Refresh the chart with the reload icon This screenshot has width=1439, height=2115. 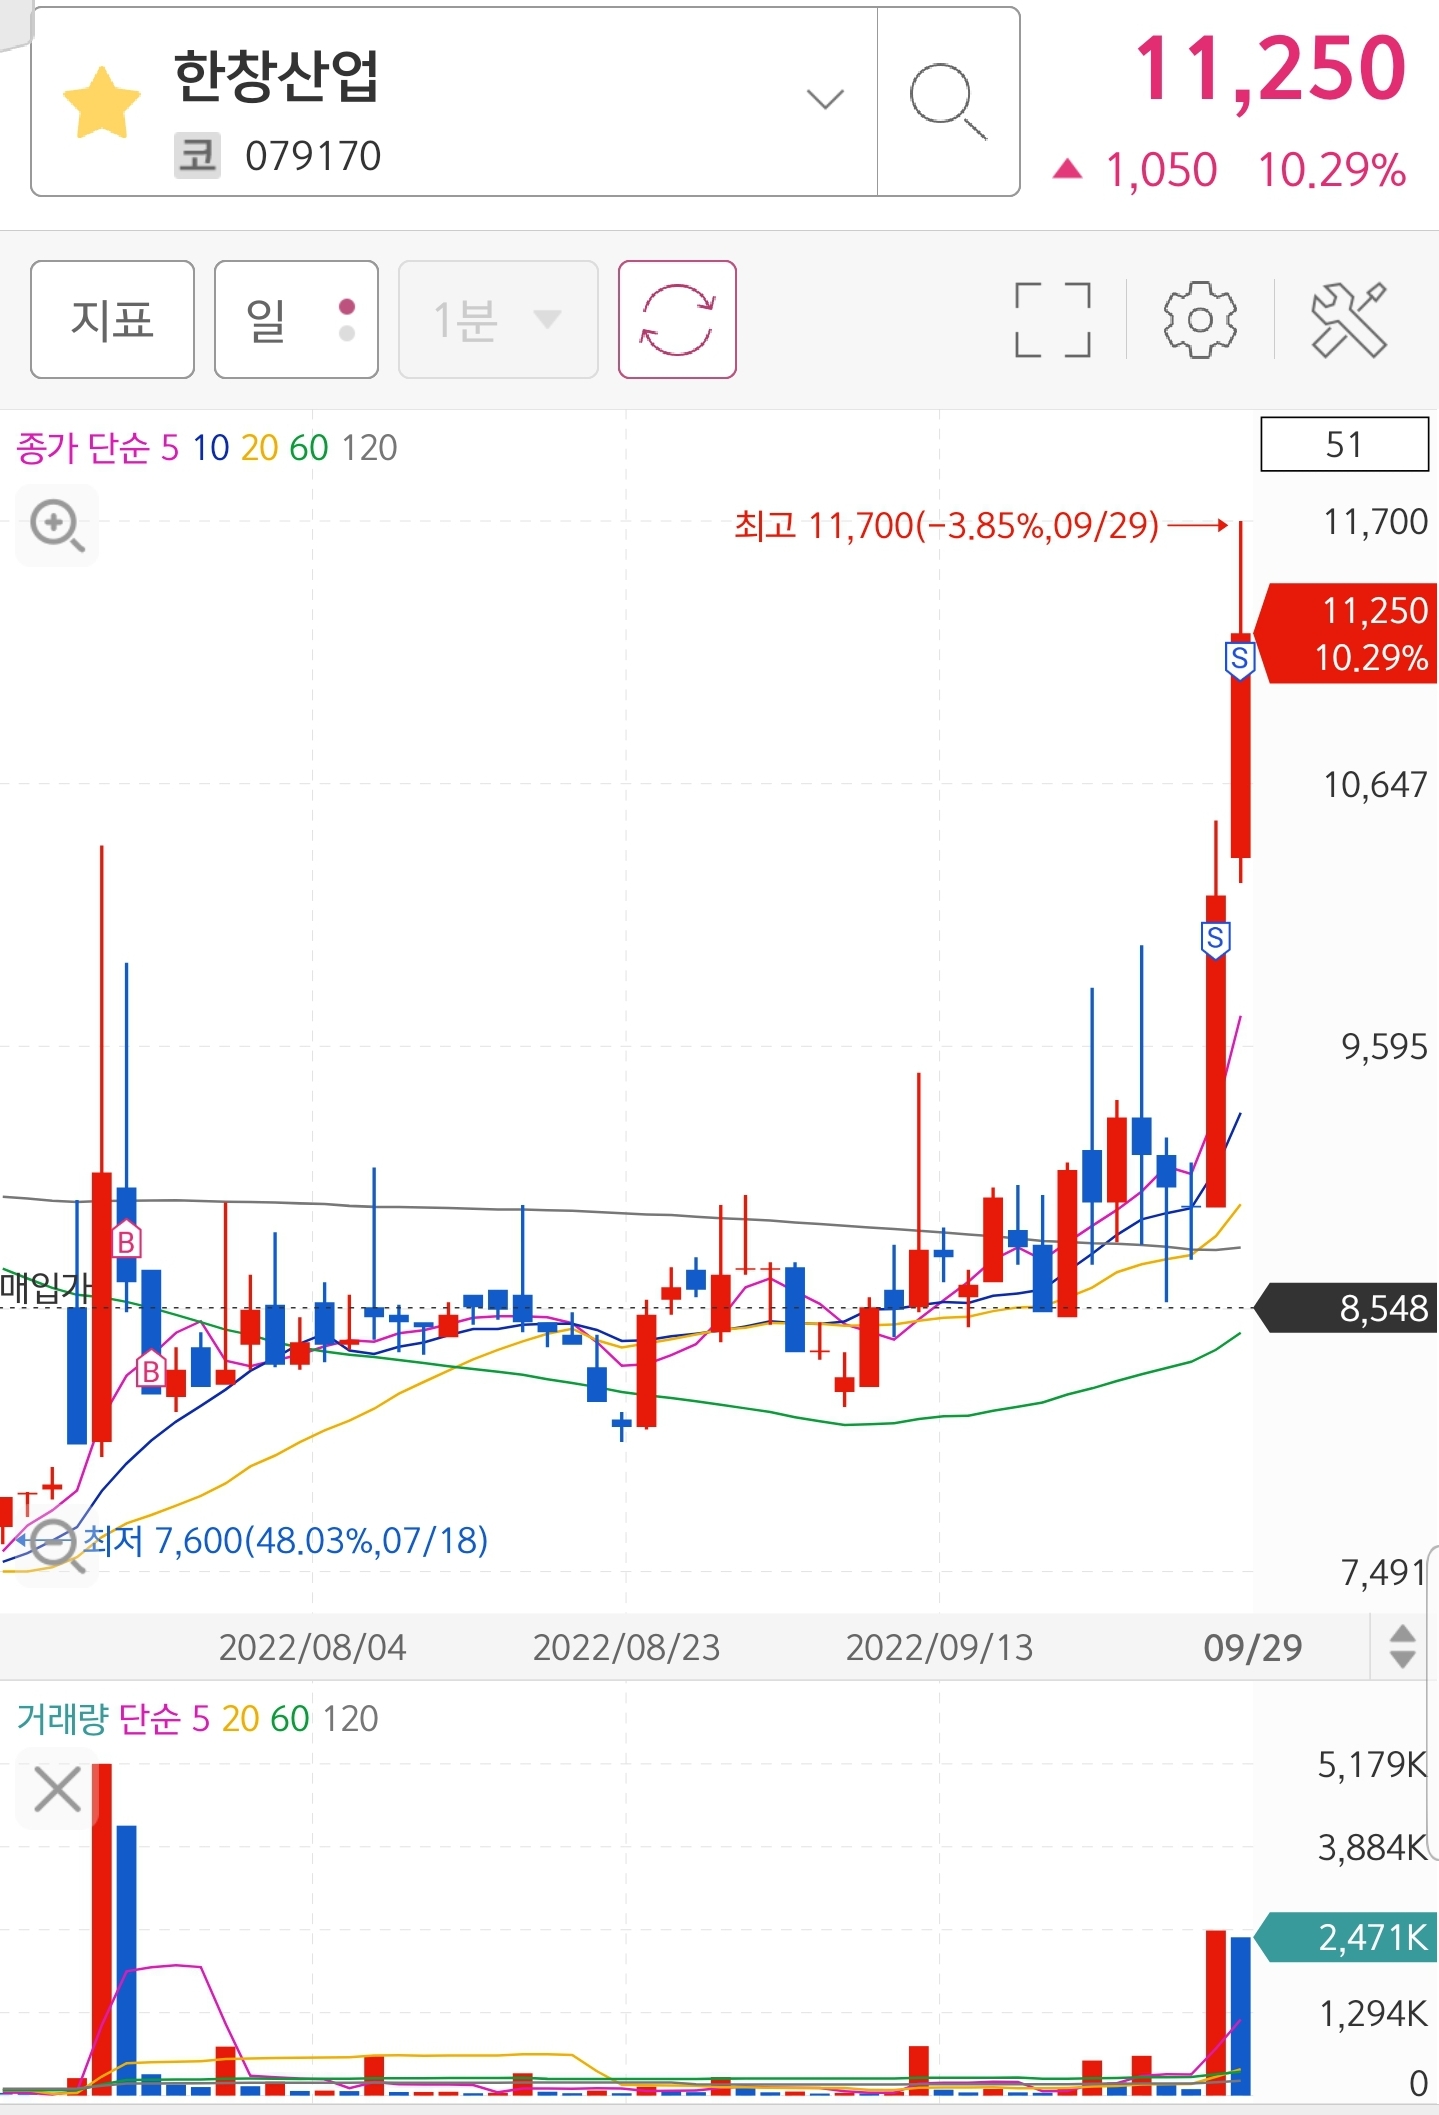tap(677, 319)
